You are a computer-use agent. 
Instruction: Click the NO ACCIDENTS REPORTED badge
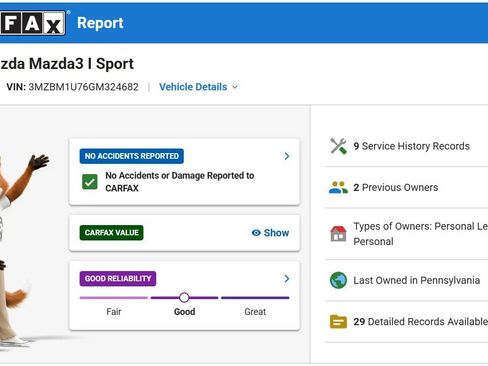pyautogui.click(x=132, y=156)
